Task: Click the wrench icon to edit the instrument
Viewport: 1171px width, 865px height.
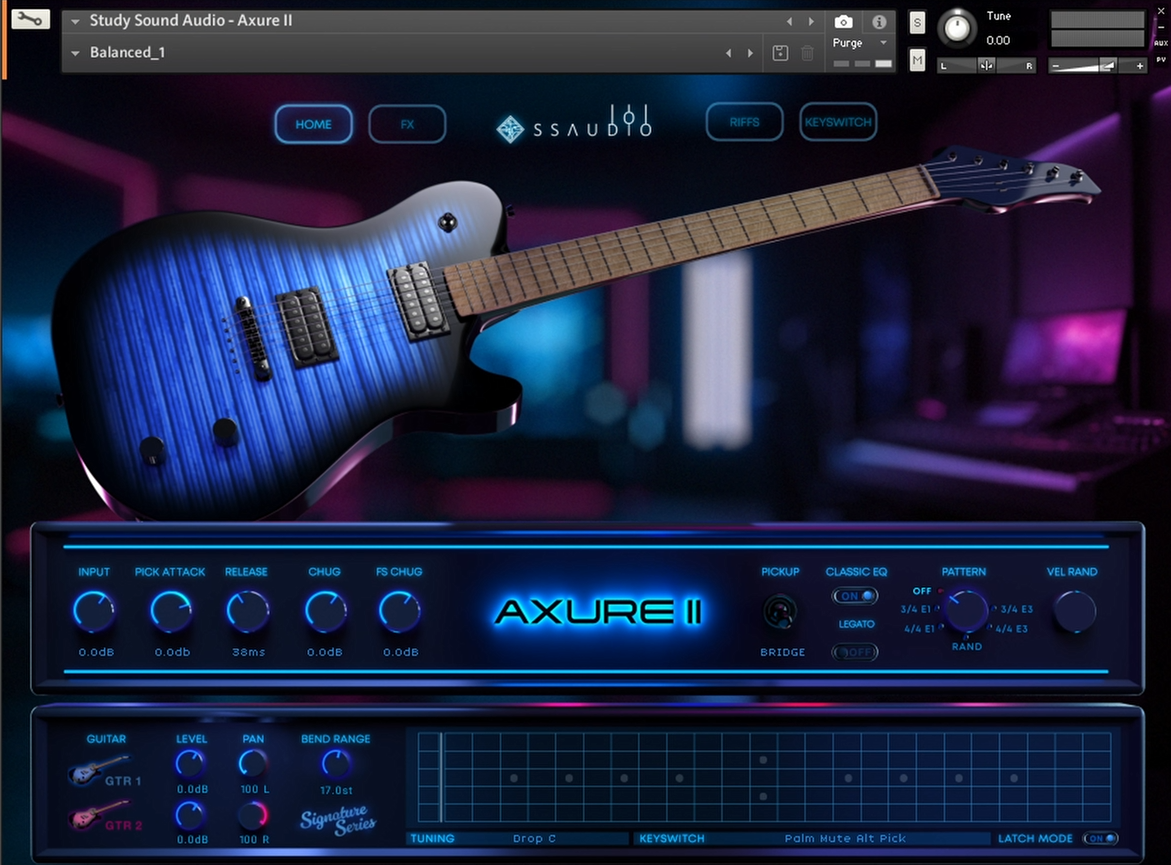Action: pyautogui.click(x=30, y=18)
